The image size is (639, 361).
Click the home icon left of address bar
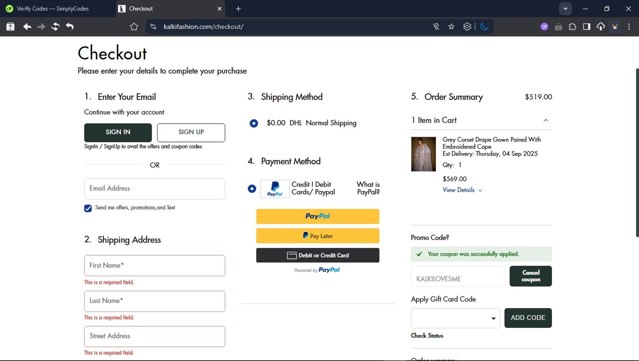[134, 26]
